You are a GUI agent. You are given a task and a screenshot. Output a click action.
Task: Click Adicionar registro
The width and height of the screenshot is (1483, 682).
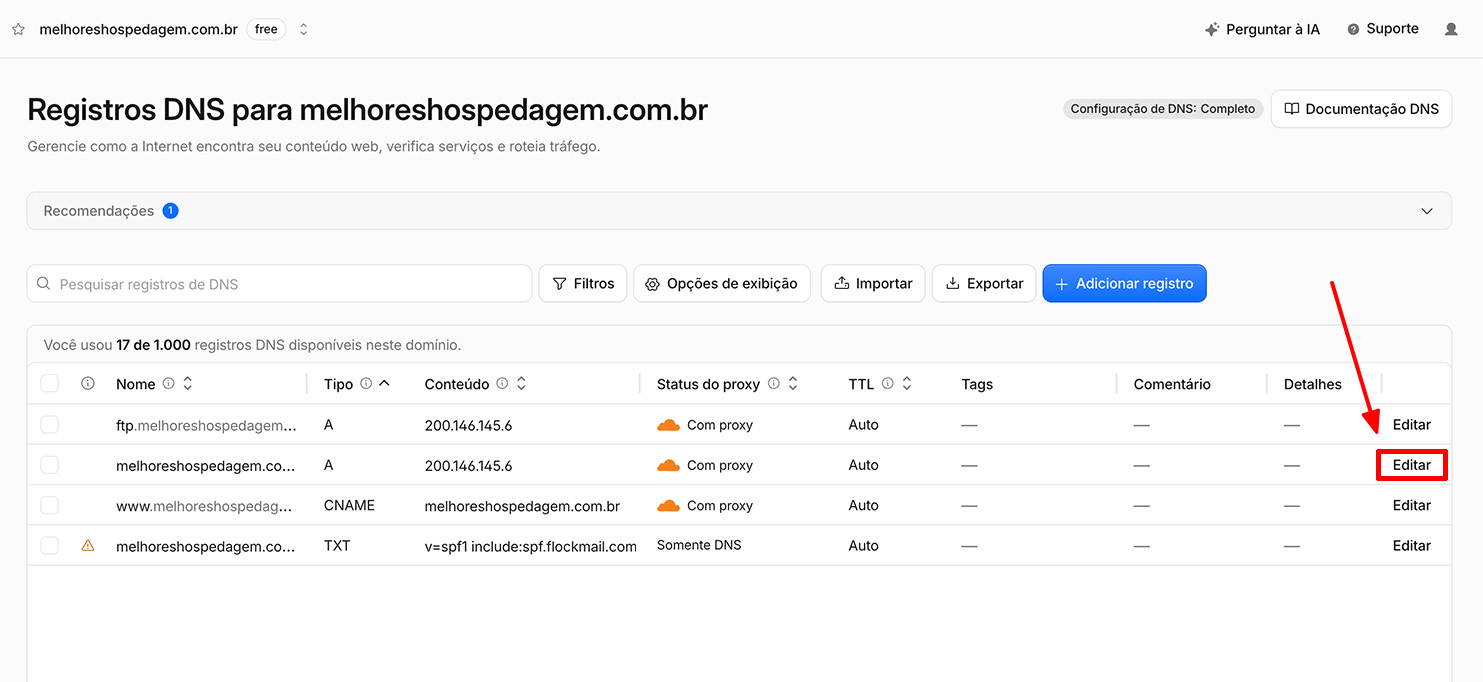pos(1124,283)
